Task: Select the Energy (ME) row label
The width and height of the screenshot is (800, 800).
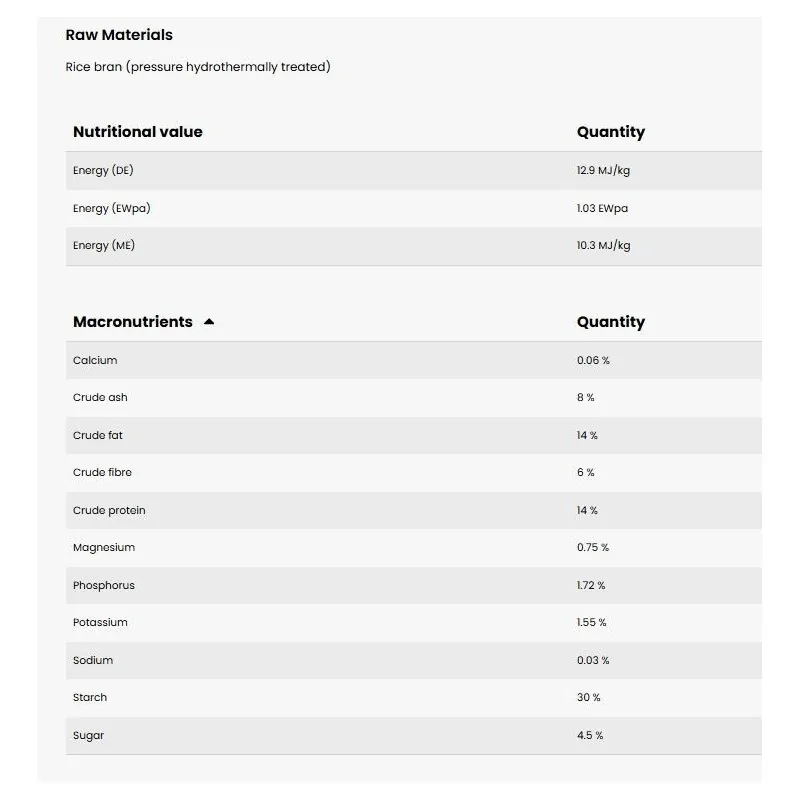Action: (x=104, y=245)
